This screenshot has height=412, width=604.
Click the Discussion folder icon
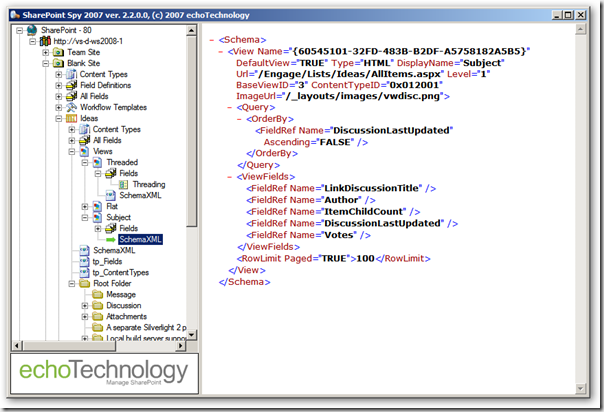coord(97,305)
